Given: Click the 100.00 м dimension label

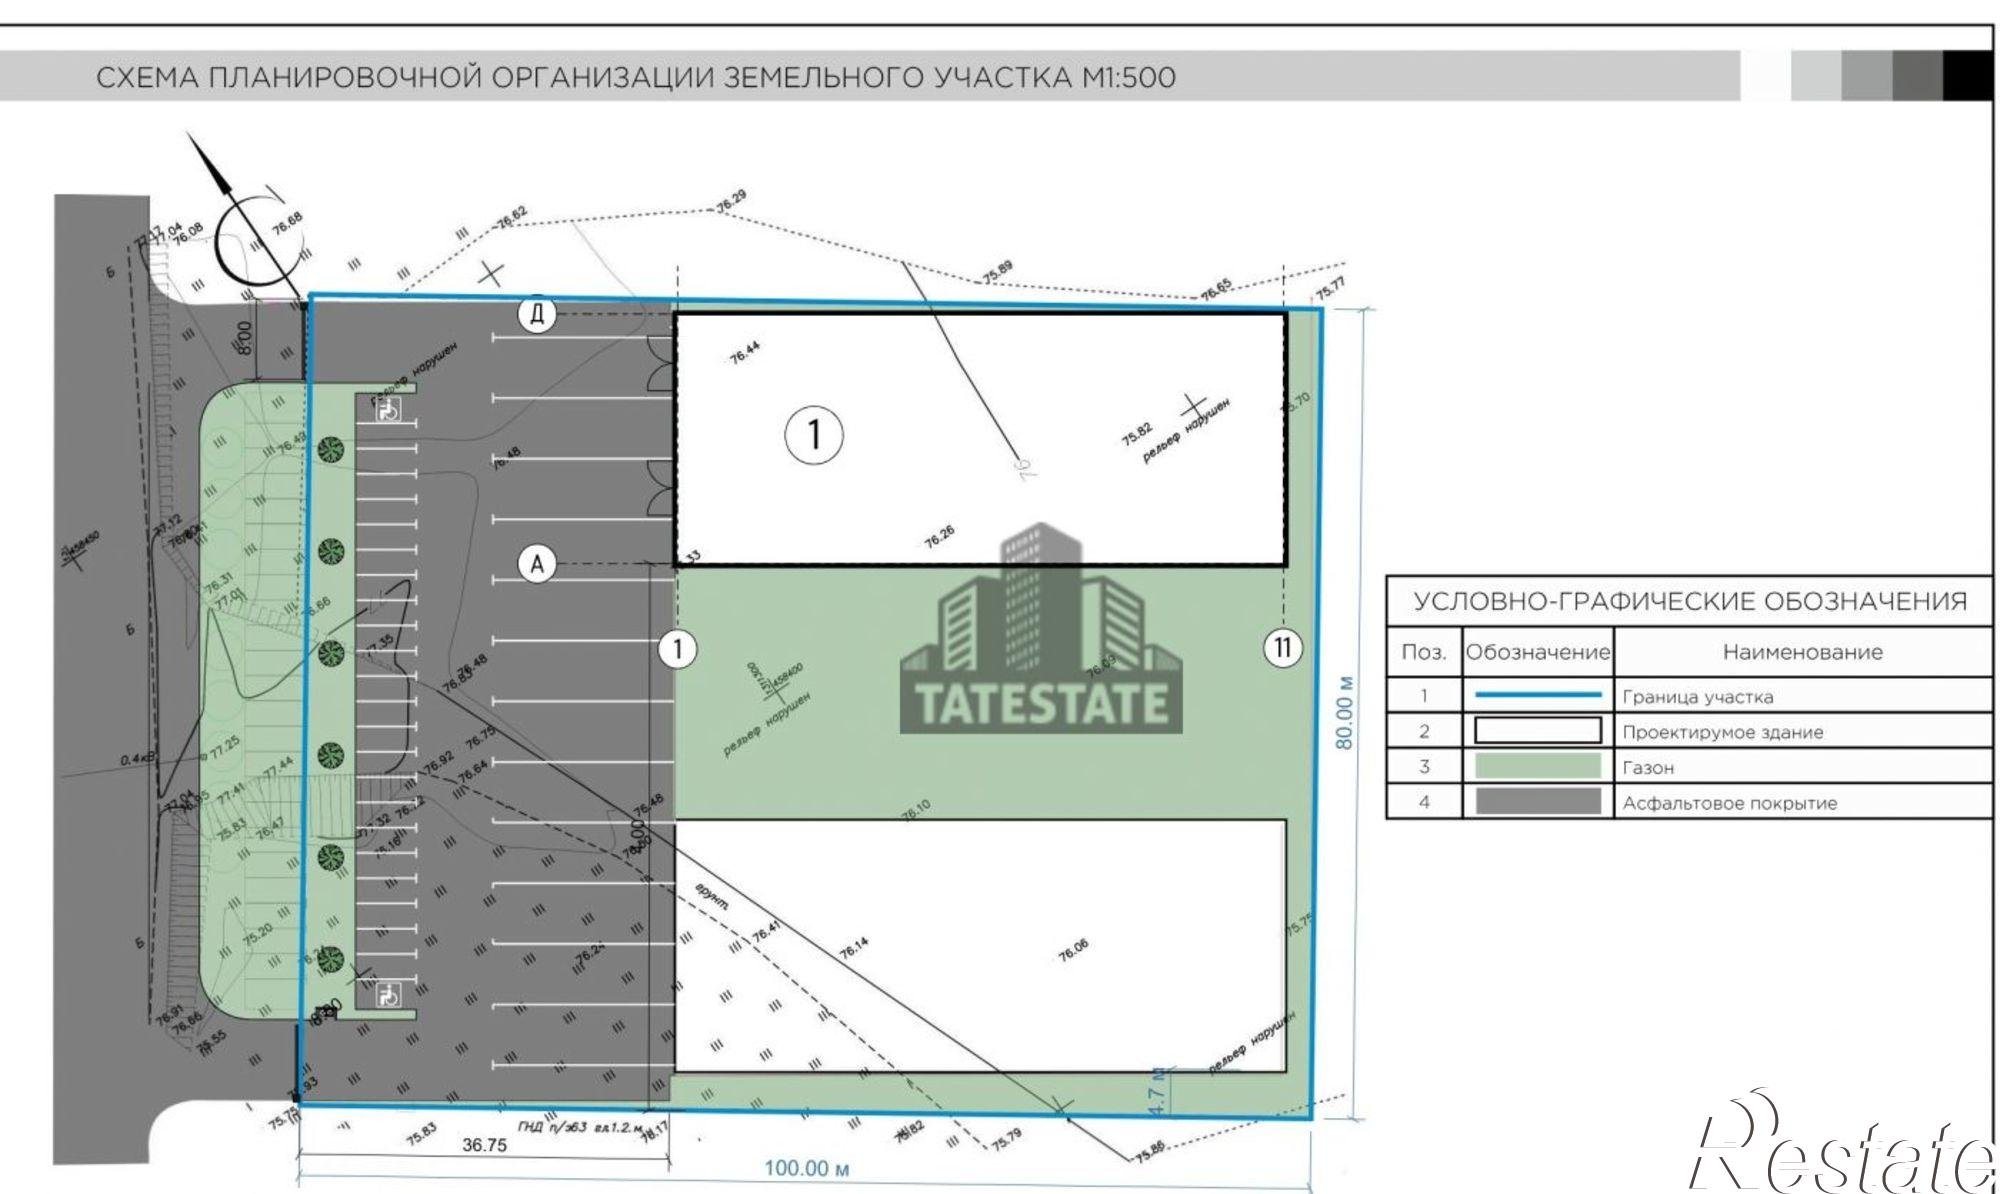Looking at the screenshot, I should tap(807, 1167).
